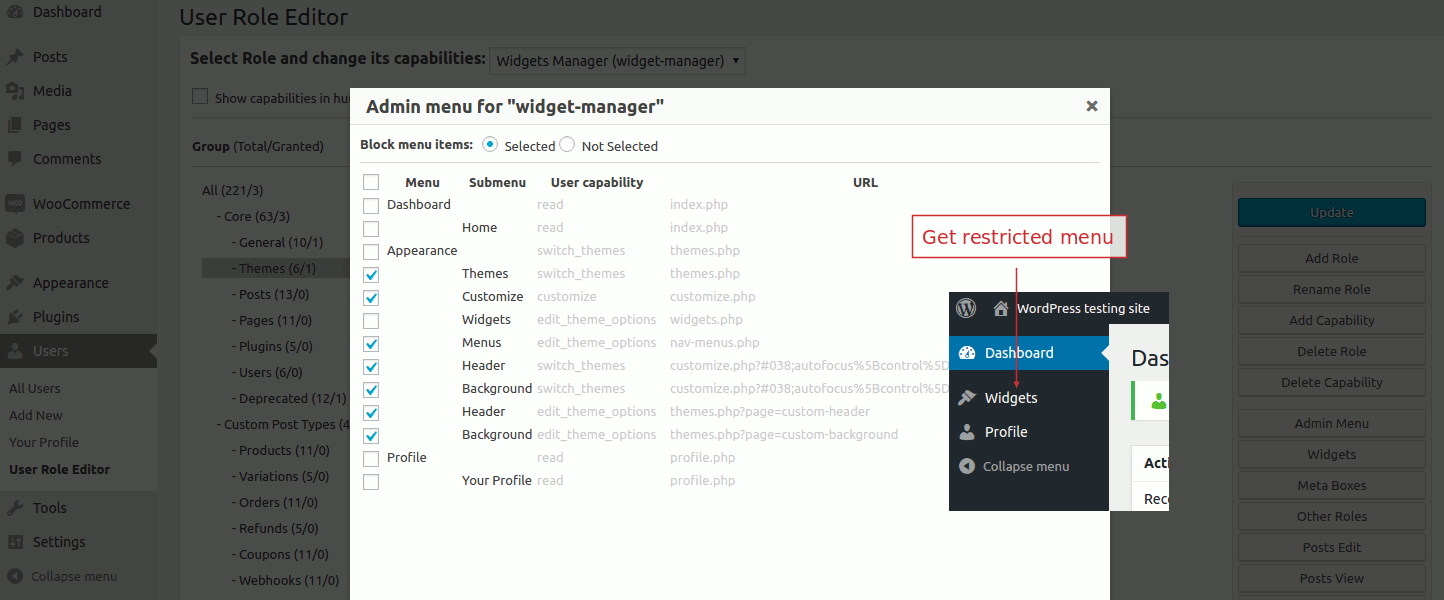Click the Profile person icon in preview menu

(967, 432)
